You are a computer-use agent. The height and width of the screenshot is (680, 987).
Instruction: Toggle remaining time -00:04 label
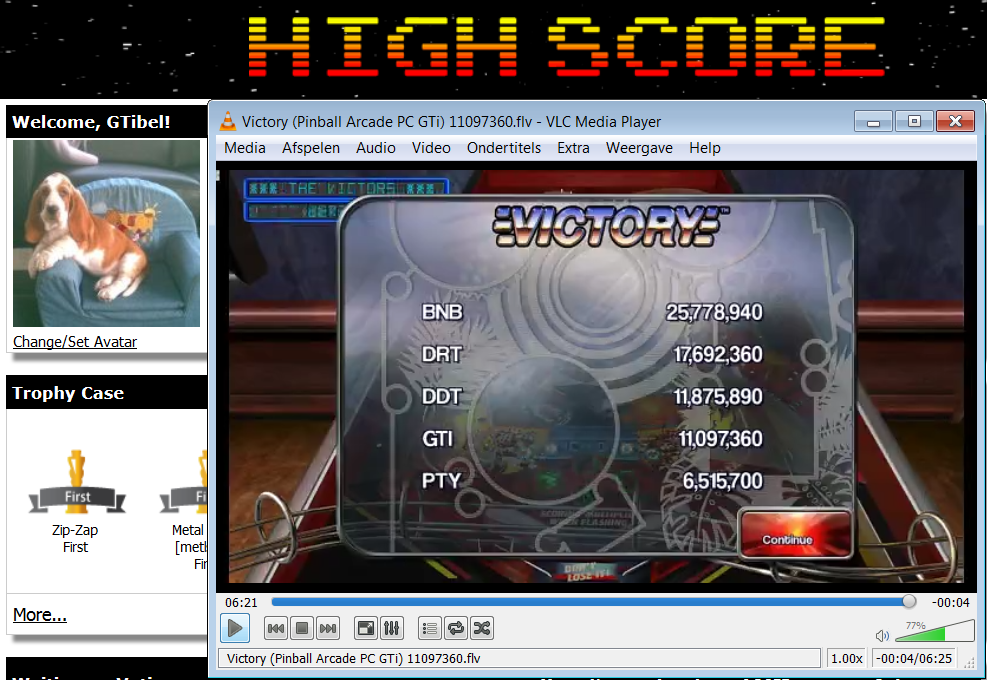point(950,603)
